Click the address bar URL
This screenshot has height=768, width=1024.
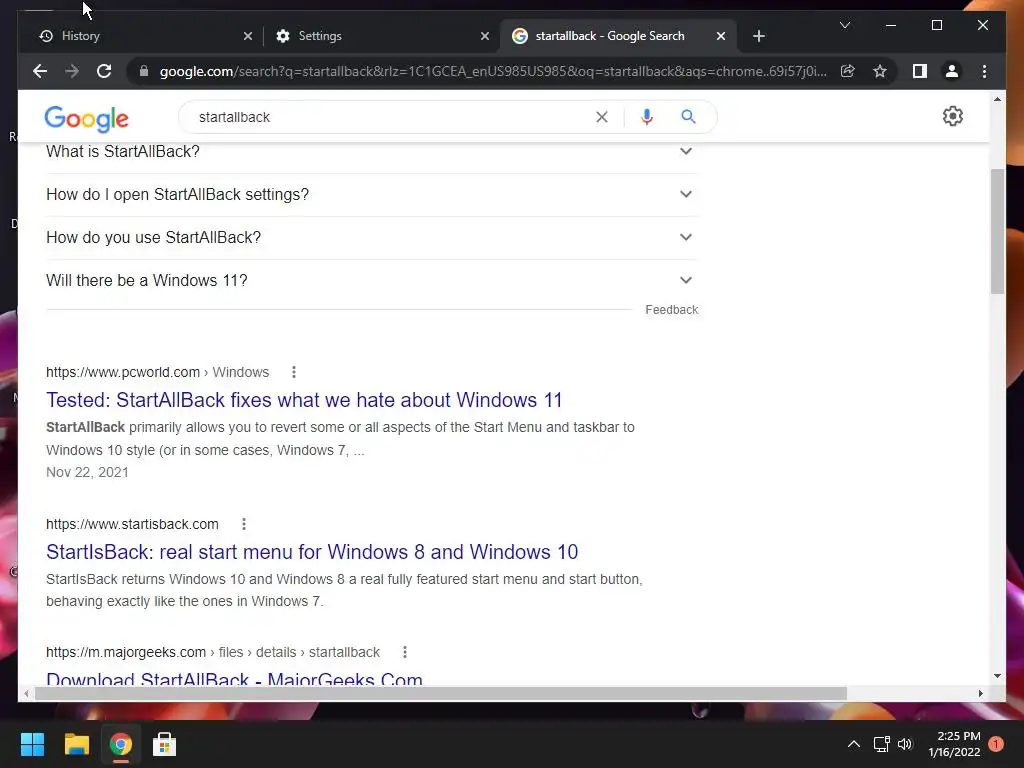point(493,71)
